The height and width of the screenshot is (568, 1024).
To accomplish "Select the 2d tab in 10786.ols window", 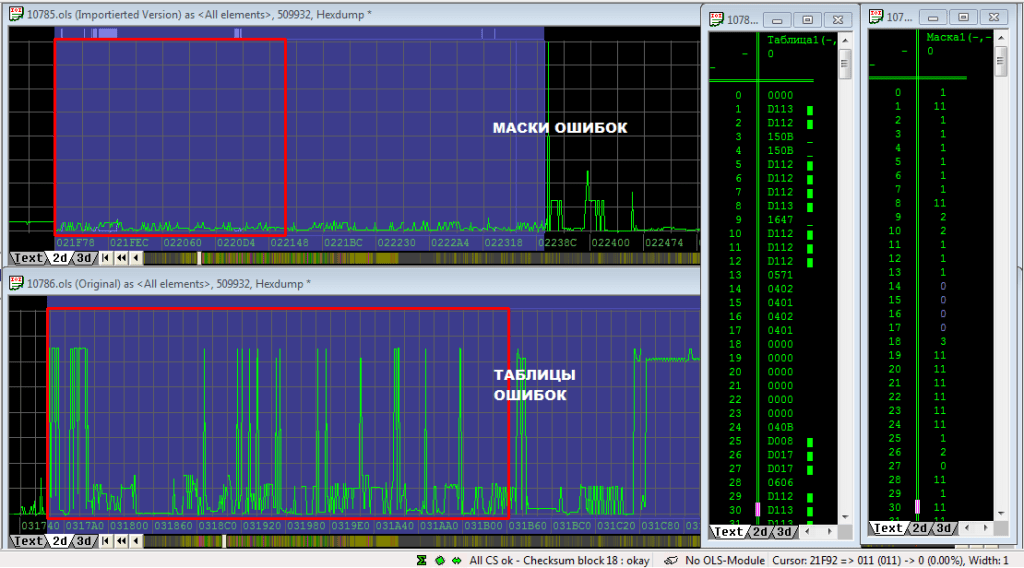I will tap(60, 541).
